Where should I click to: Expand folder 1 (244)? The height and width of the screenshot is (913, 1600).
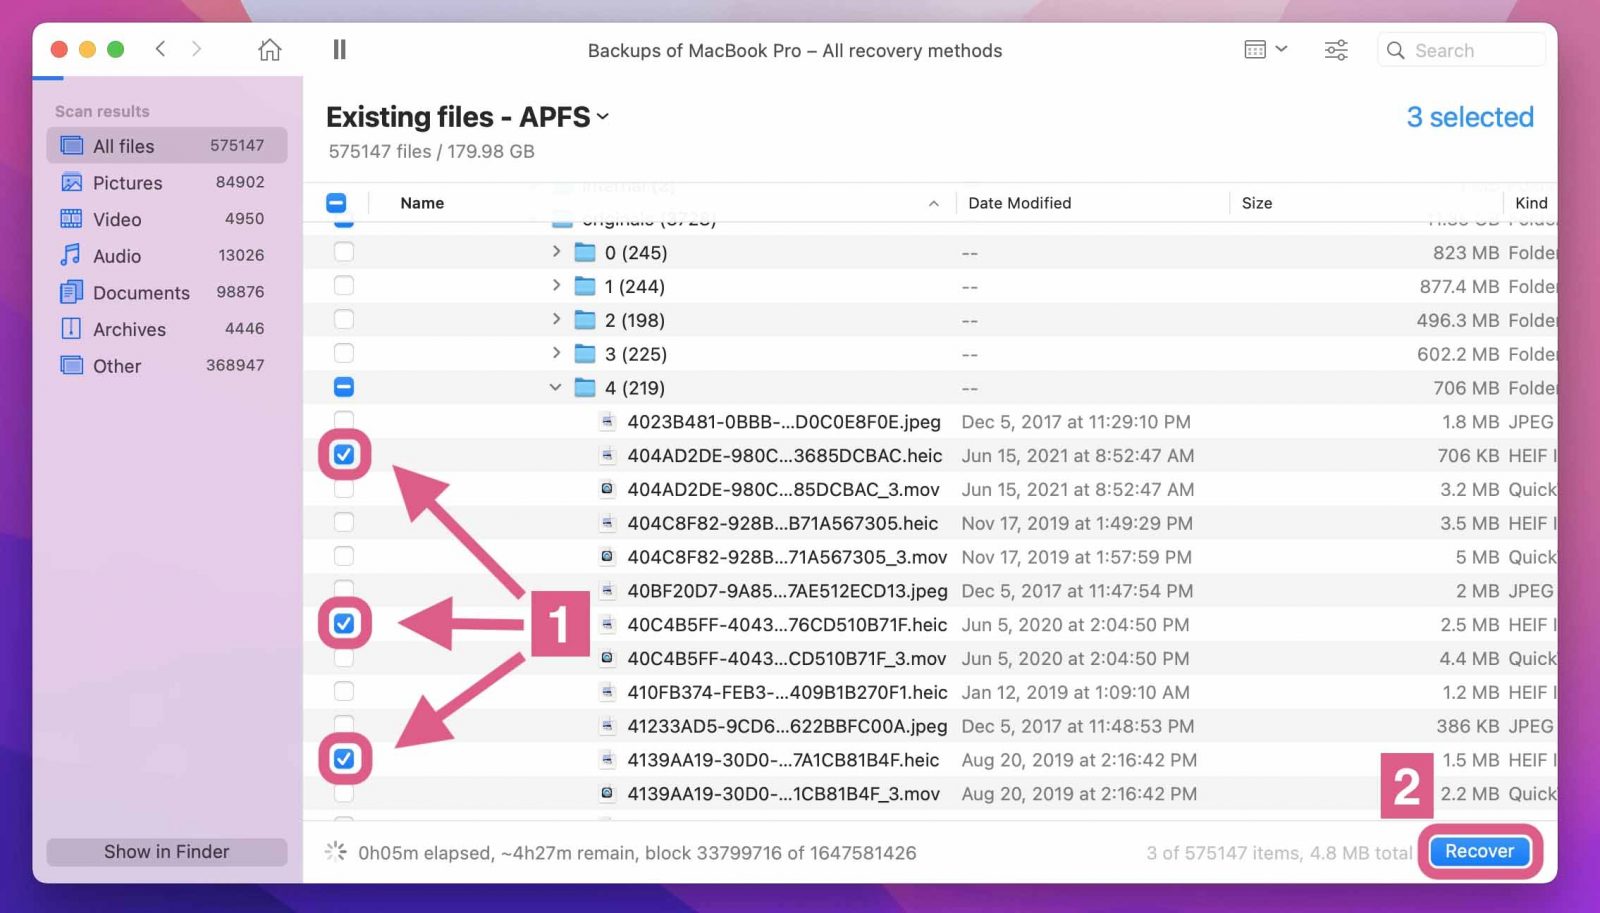pos(556,286)
